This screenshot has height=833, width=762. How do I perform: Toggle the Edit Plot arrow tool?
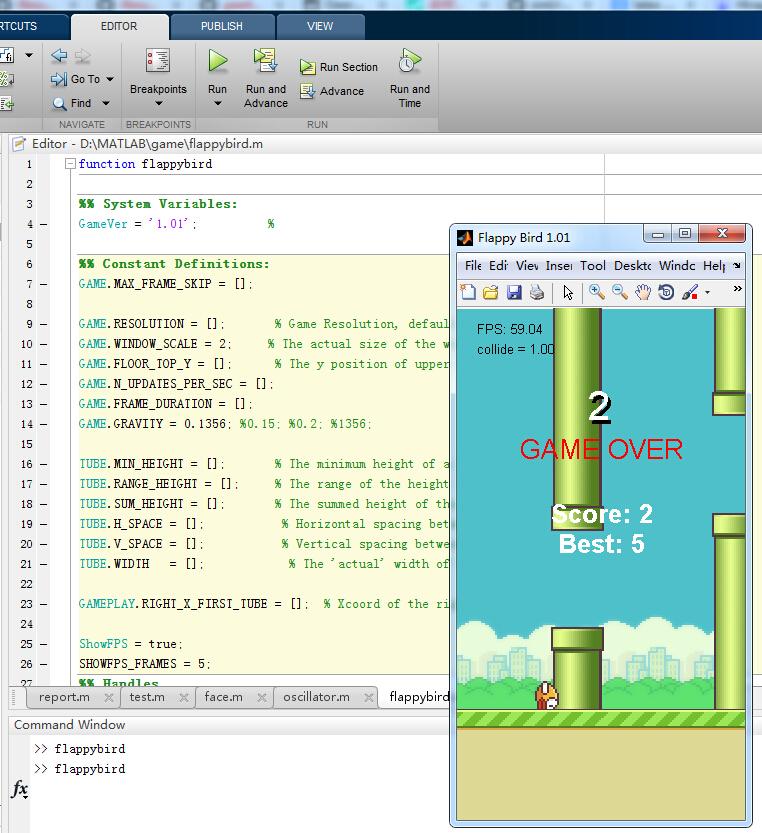[x=568, y=292]
